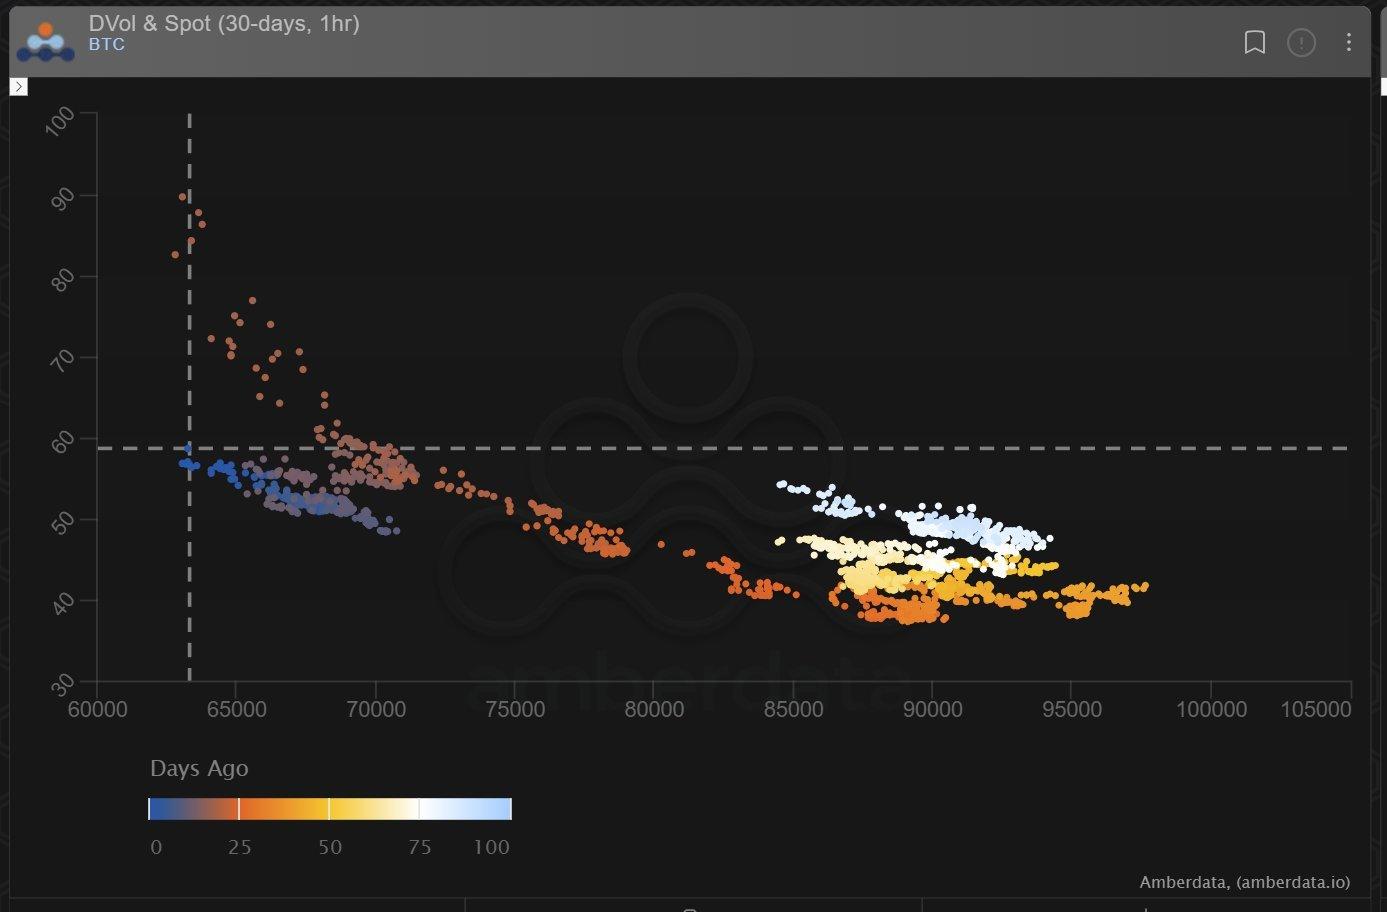
Task: Click the 105000 label on the x-axis
Action: [x=1315, y=709]
